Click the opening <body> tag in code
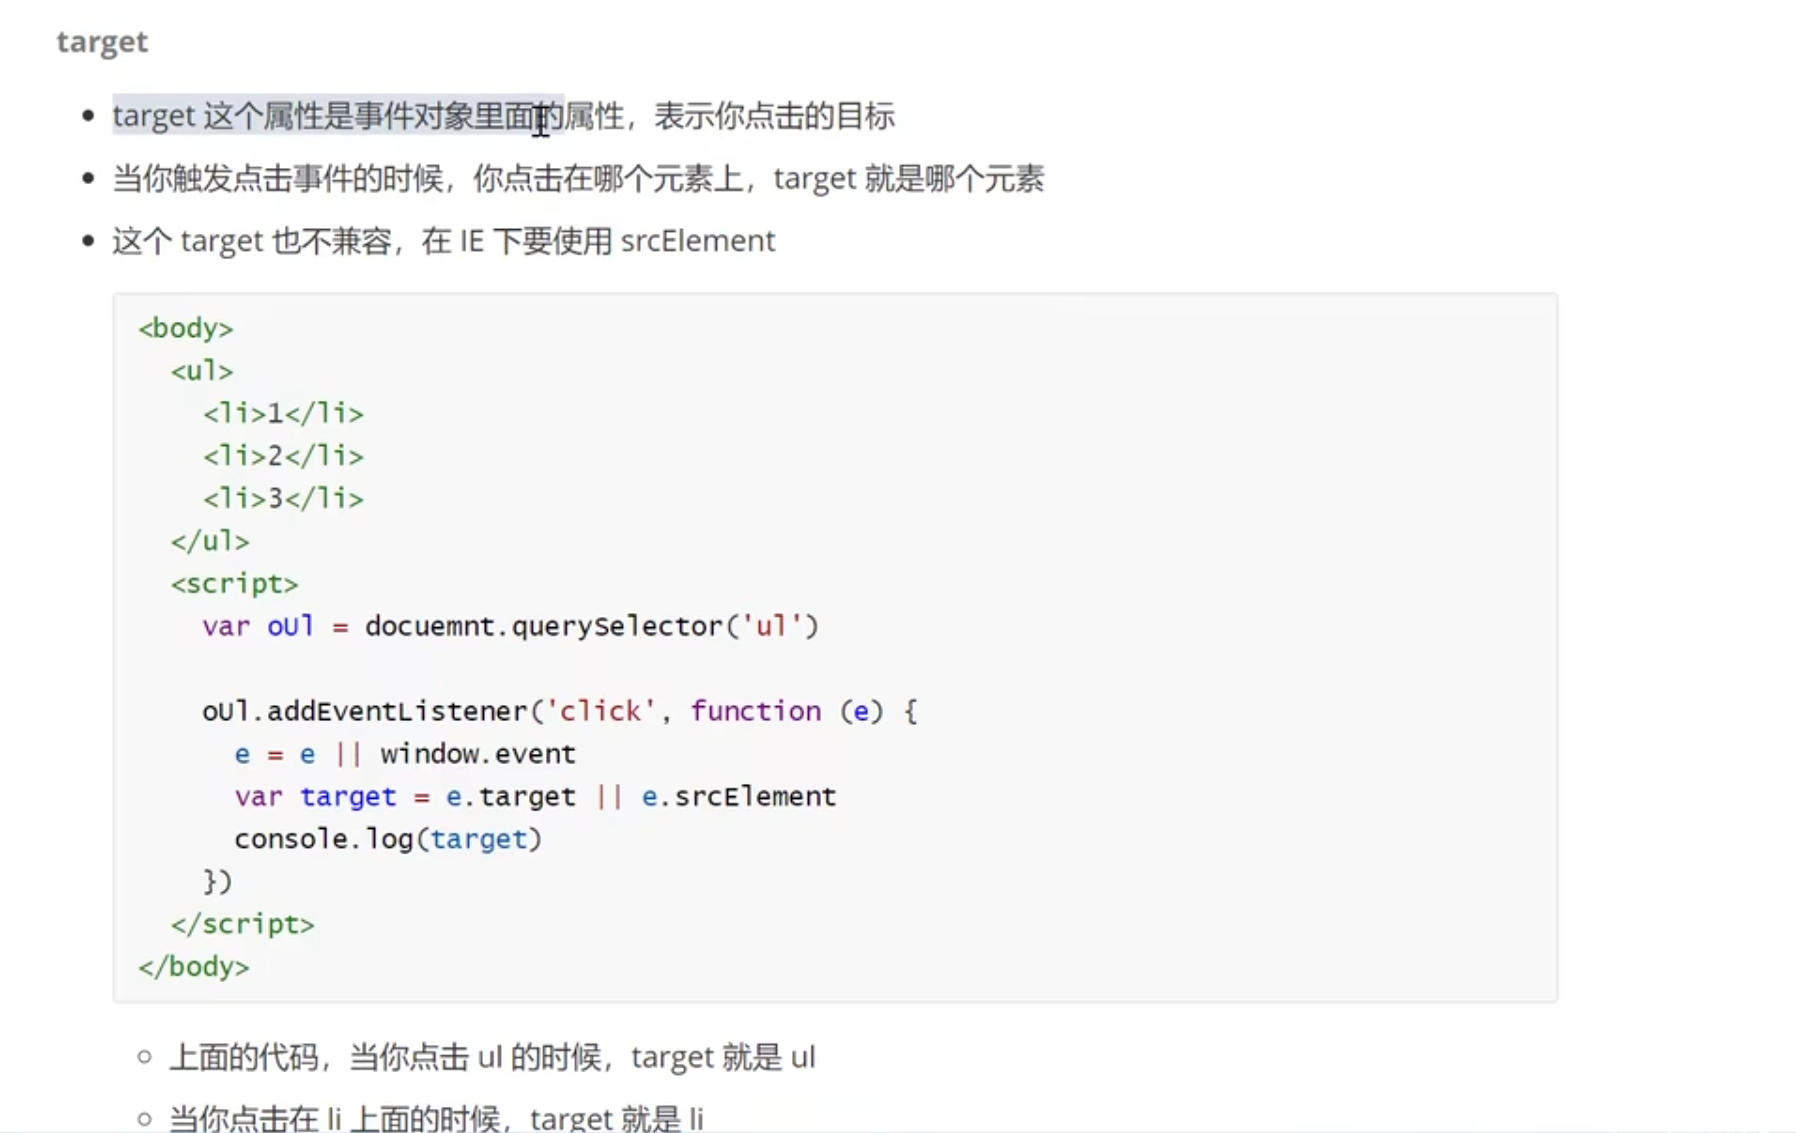 (x=186, y=328)
